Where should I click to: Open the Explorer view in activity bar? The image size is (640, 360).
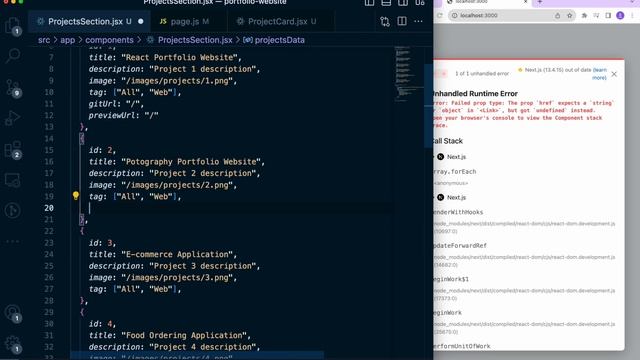coord(13,26)
